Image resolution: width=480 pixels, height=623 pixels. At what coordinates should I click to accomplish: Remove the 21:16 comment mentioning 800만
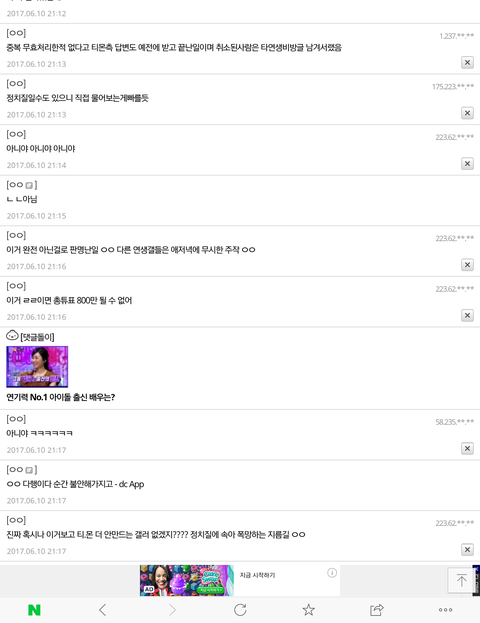(x=467, y=315)
